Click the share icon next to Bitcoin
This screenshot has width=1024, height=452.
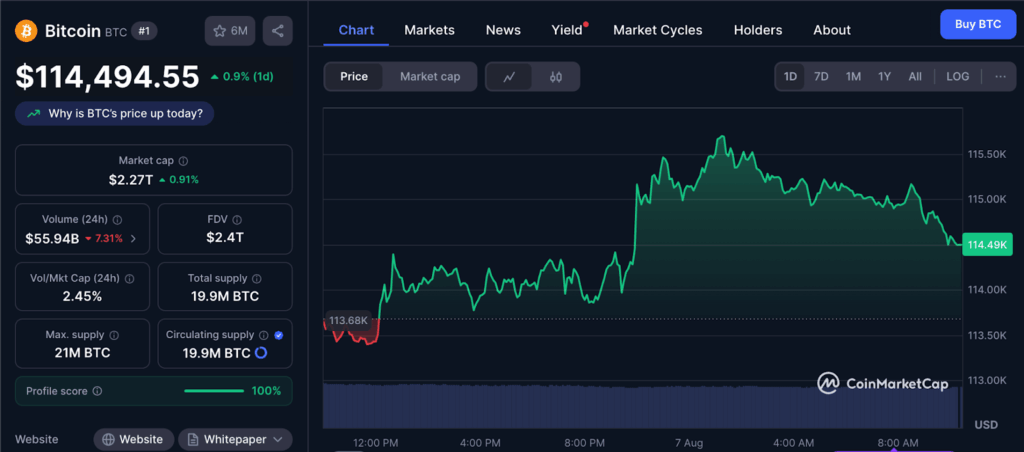point(277,31)
